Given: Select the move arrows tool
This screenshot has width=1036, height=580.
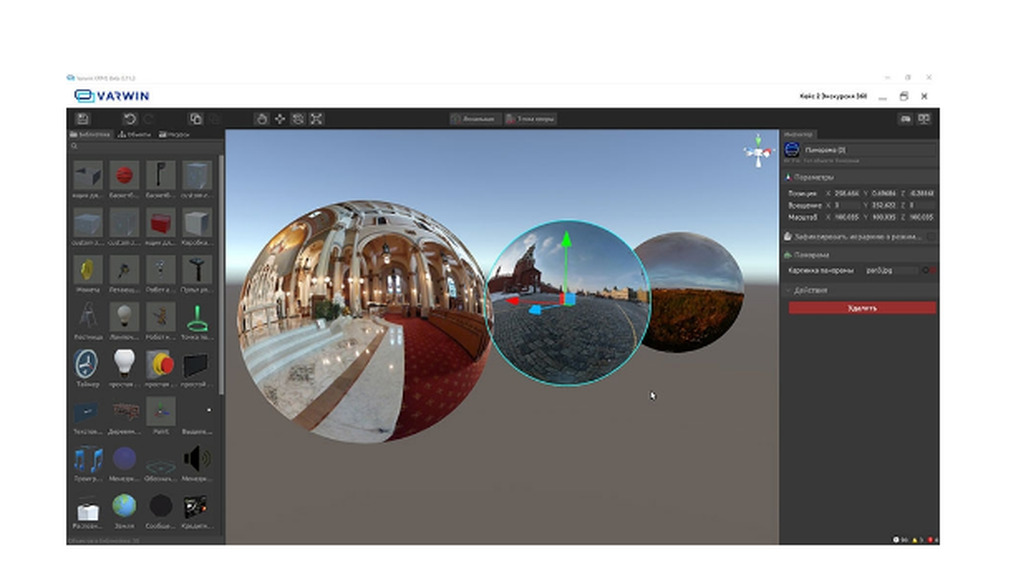Looking at the screenshot, I should coord(280,119).
